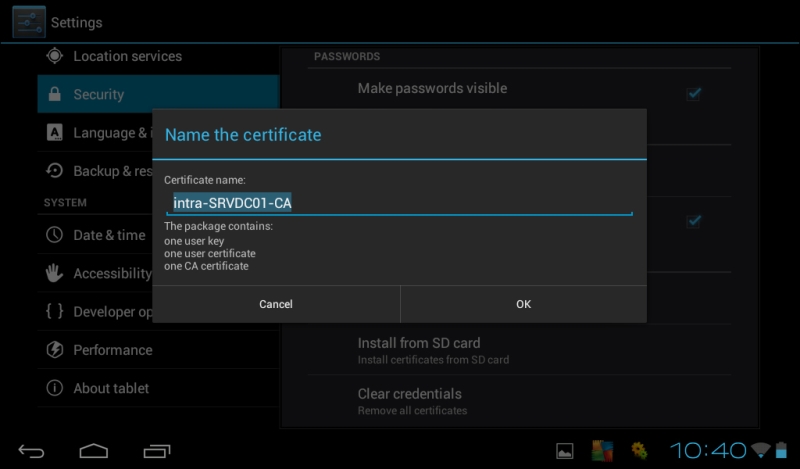Select Install from SD card option

(x=519, y=350)
